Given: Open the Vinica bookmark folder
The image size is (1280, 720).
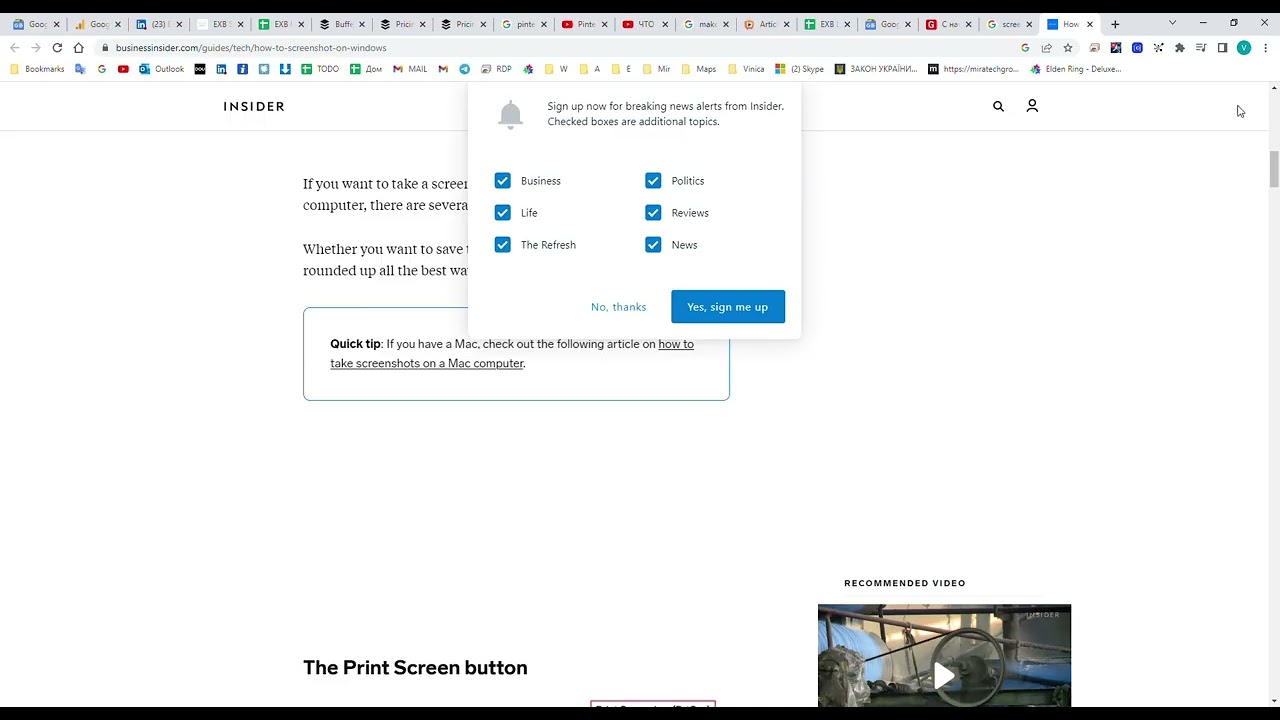Looking at the screenshot, I should pos(747,69).
